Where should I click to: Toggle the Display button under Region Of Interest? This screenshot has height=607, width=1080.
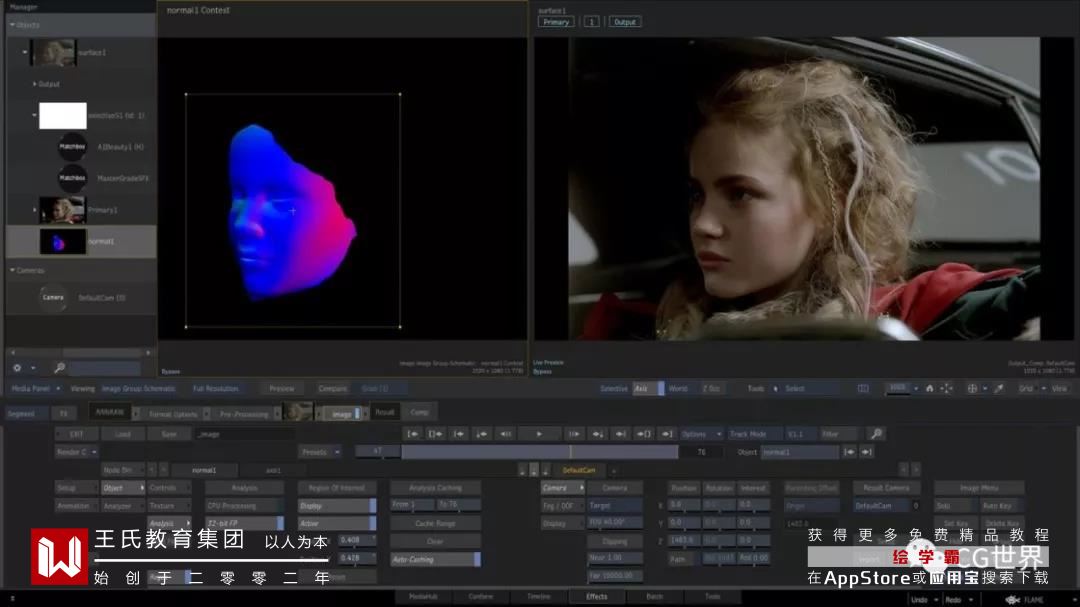(x=337, y=506)
